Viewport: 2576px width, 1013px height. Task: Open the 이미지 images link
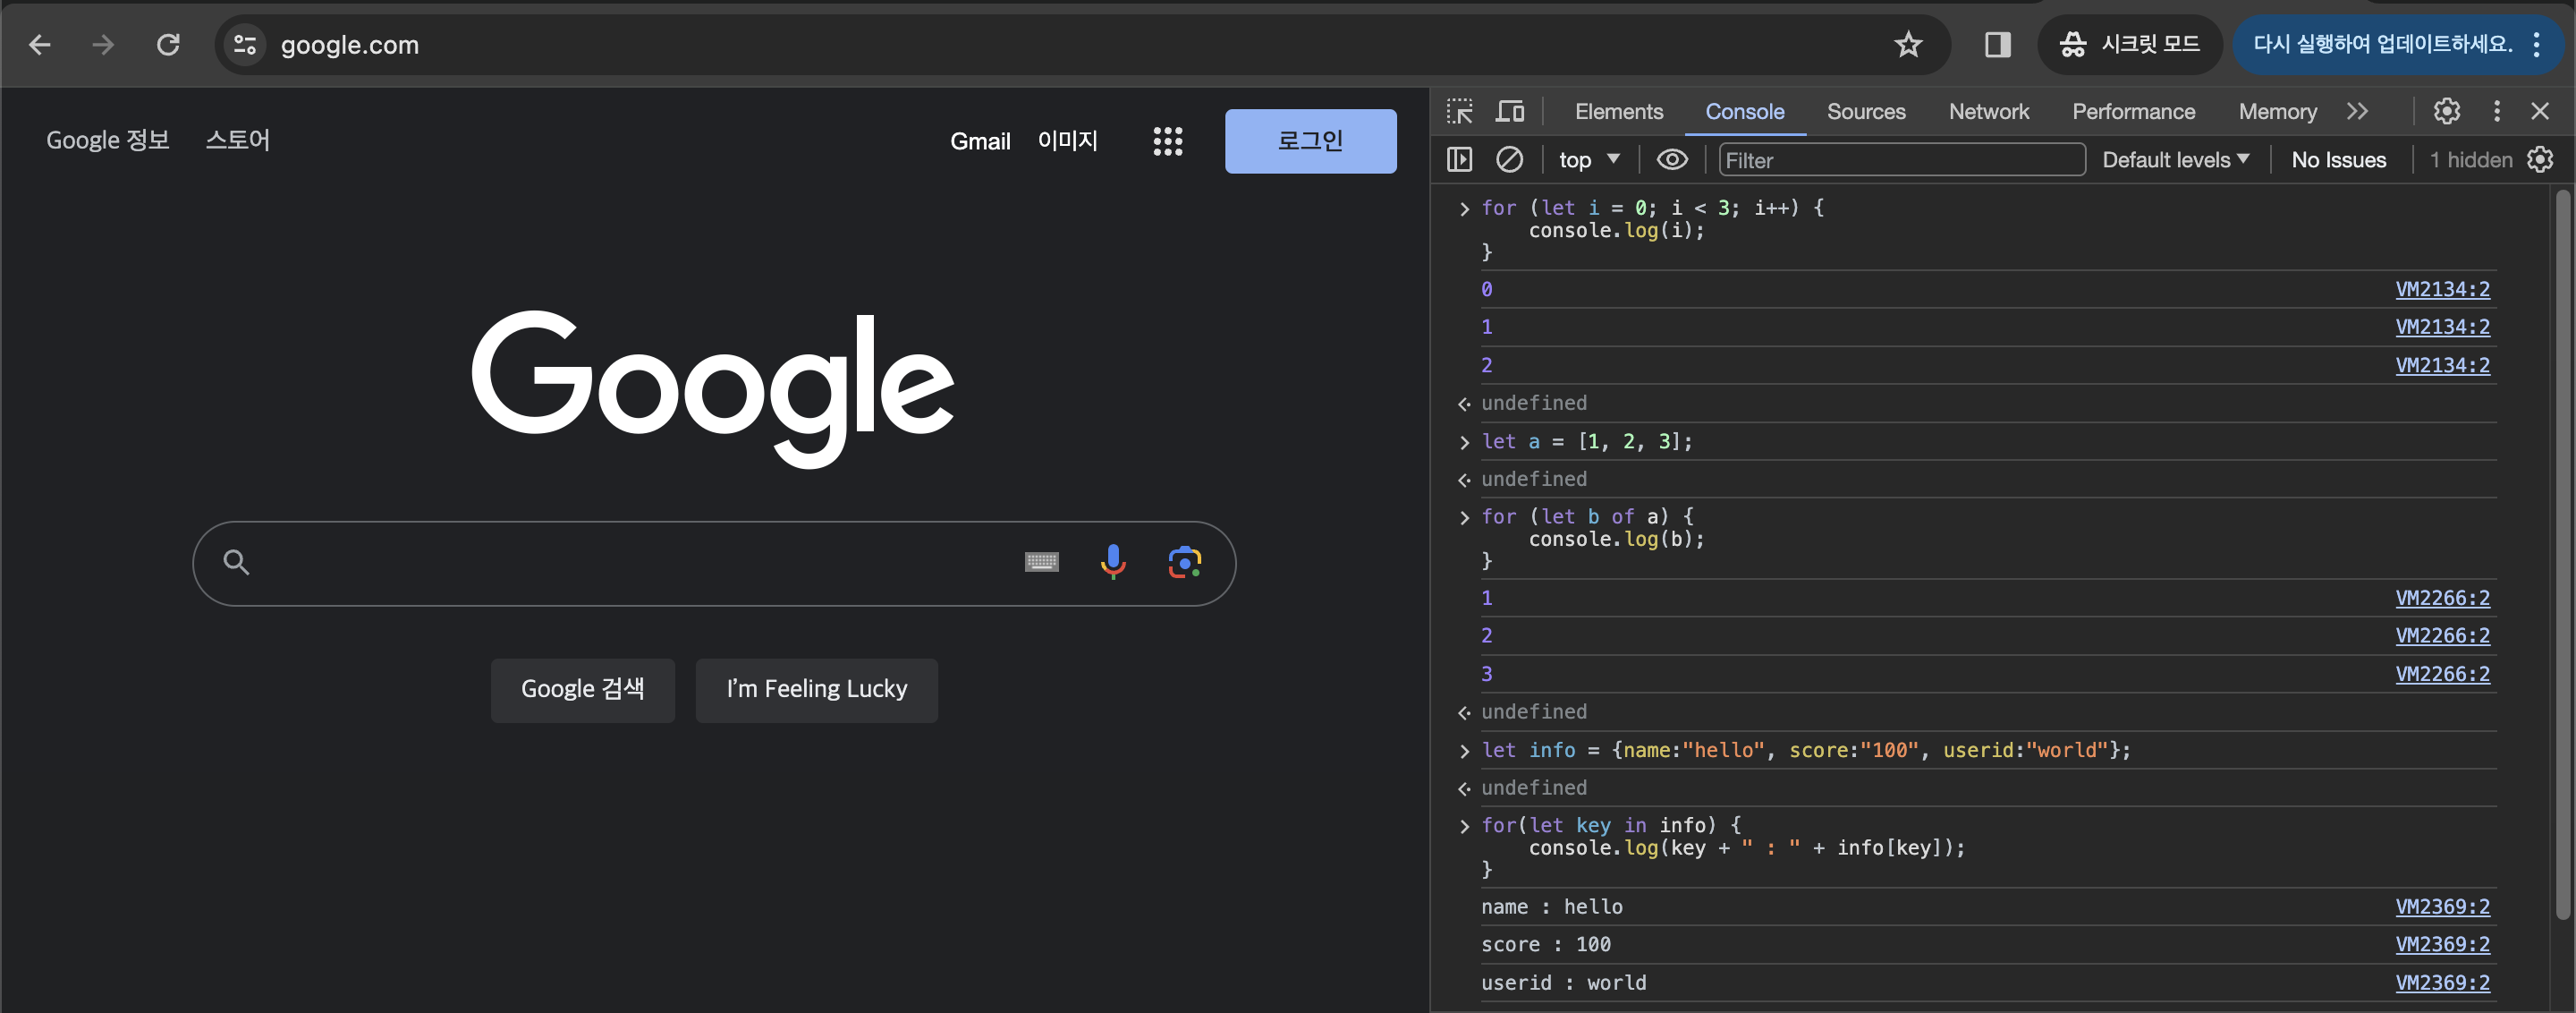[x=1067, y=141]
